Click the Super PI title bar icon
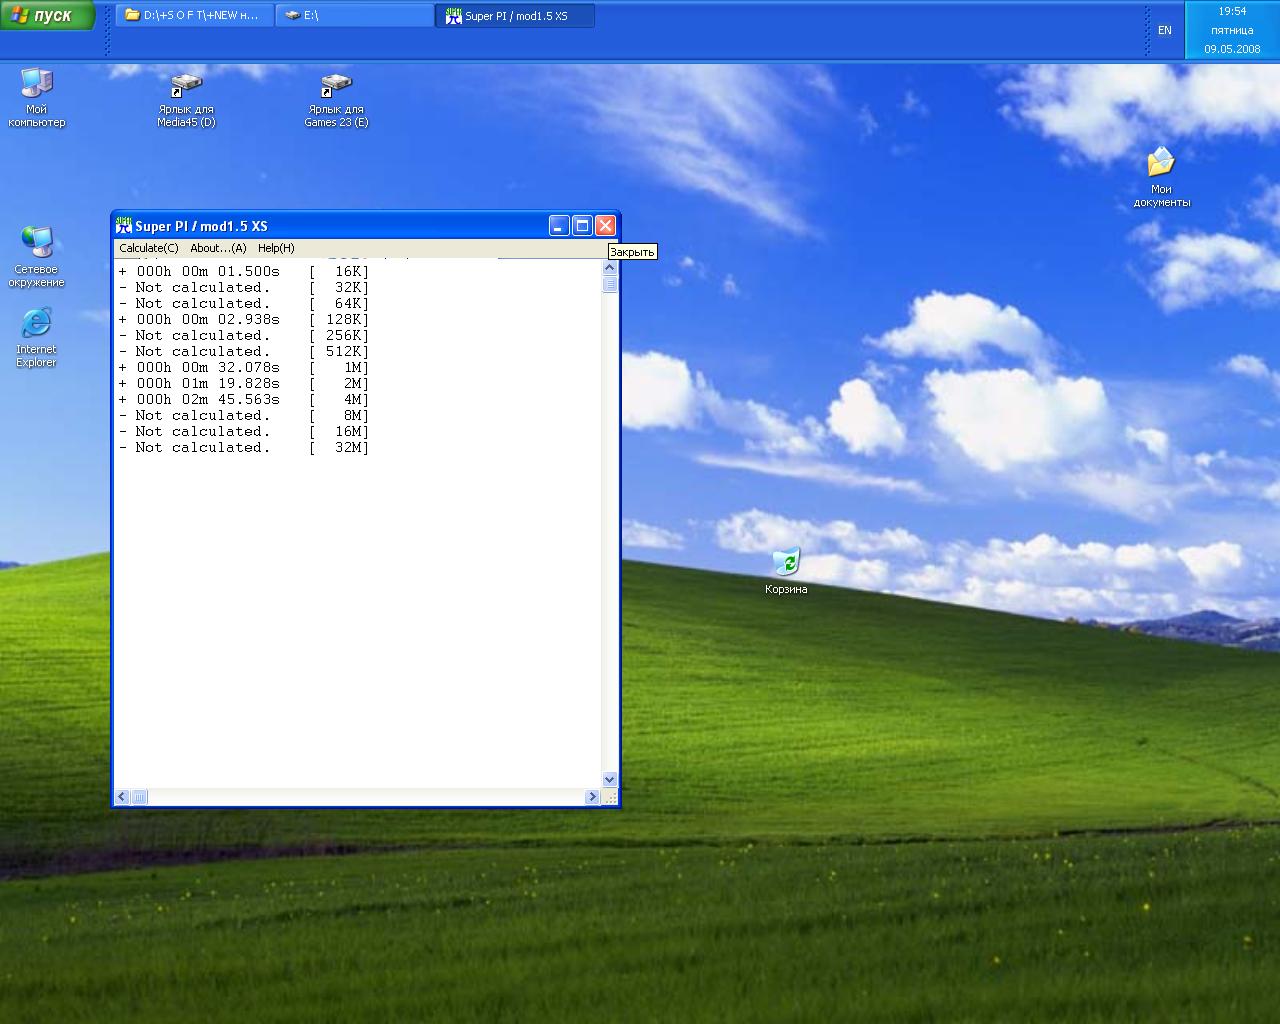 [124, 226]
